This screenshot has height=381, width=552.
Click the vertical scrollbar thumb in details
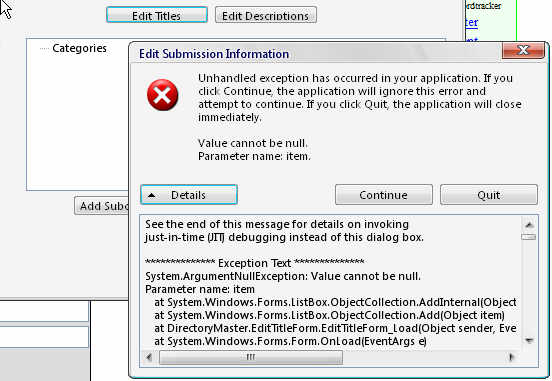[529, 237]
